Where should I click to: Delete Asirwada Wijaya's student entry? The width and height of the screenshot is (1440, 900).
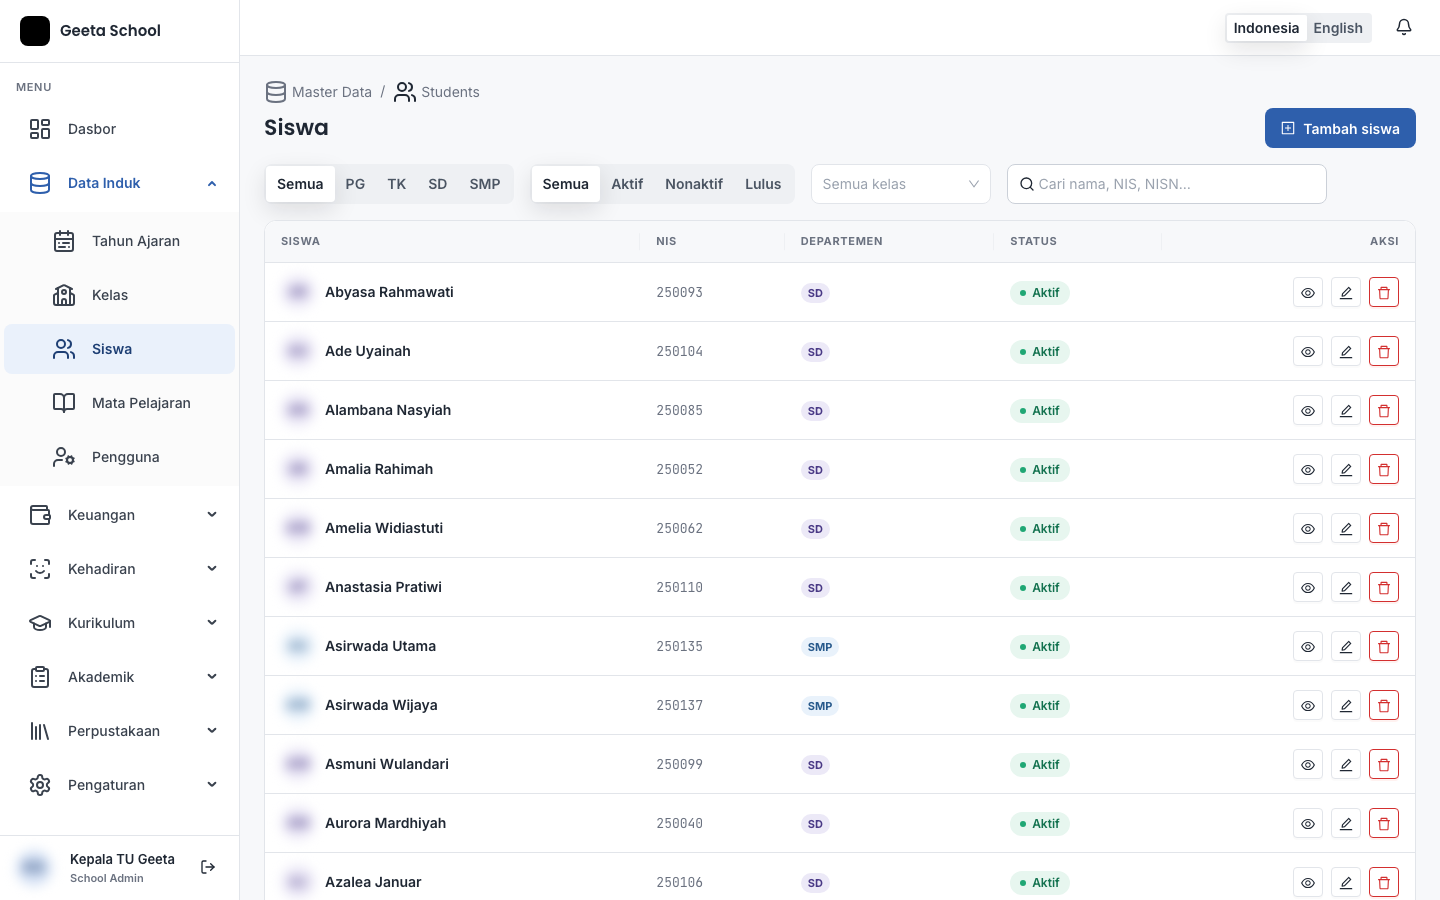[1384, 705]
